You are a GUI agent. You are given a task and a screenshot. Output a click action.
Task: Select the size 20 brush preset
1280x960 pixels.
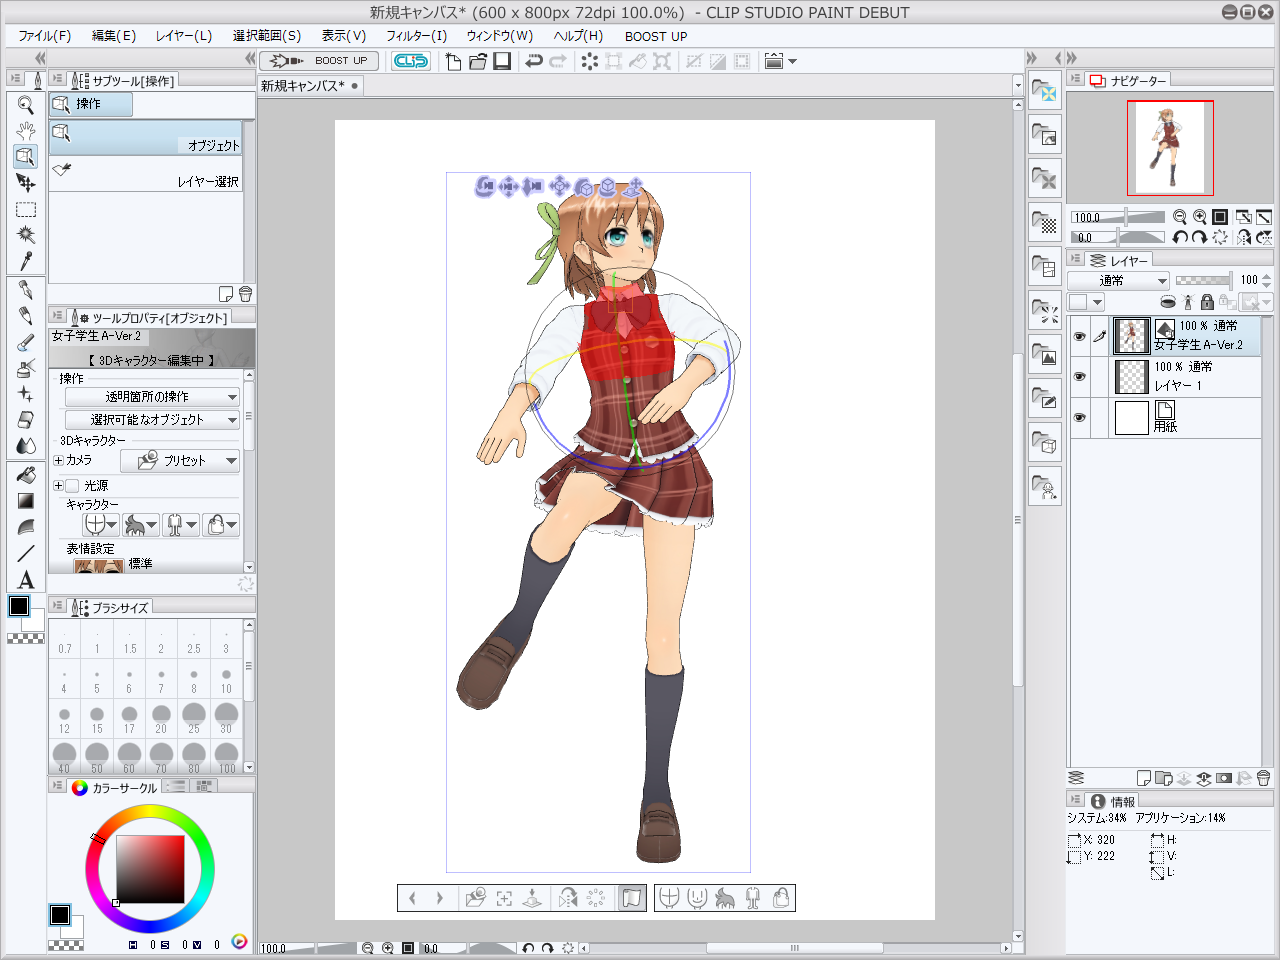point(161,719)
